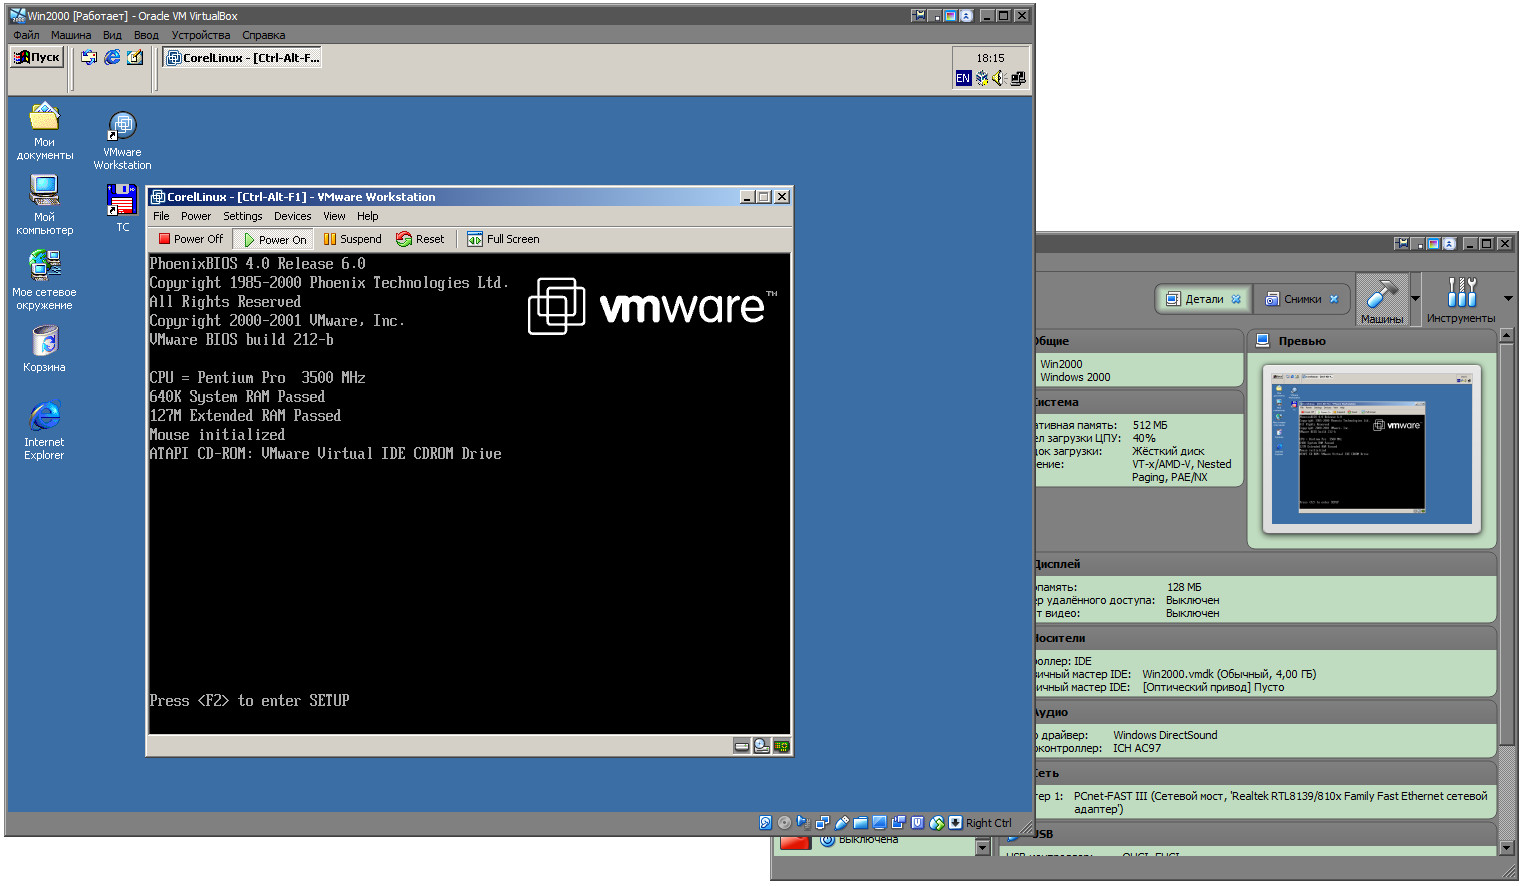Open the Devices menu in VMware Workstation
The image size is (1525, 886).
click(292, 216)
